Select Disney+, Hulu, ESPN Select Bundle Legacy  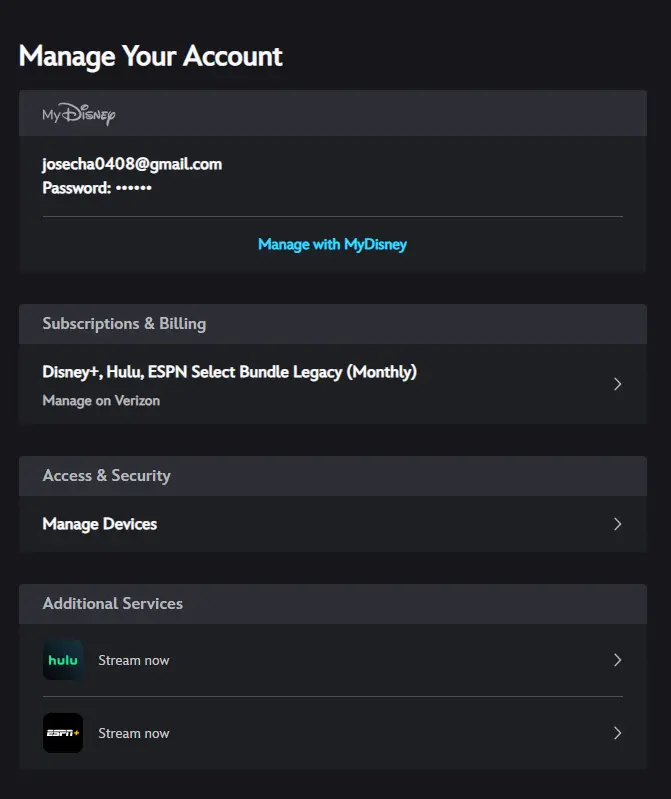[229, 372]
